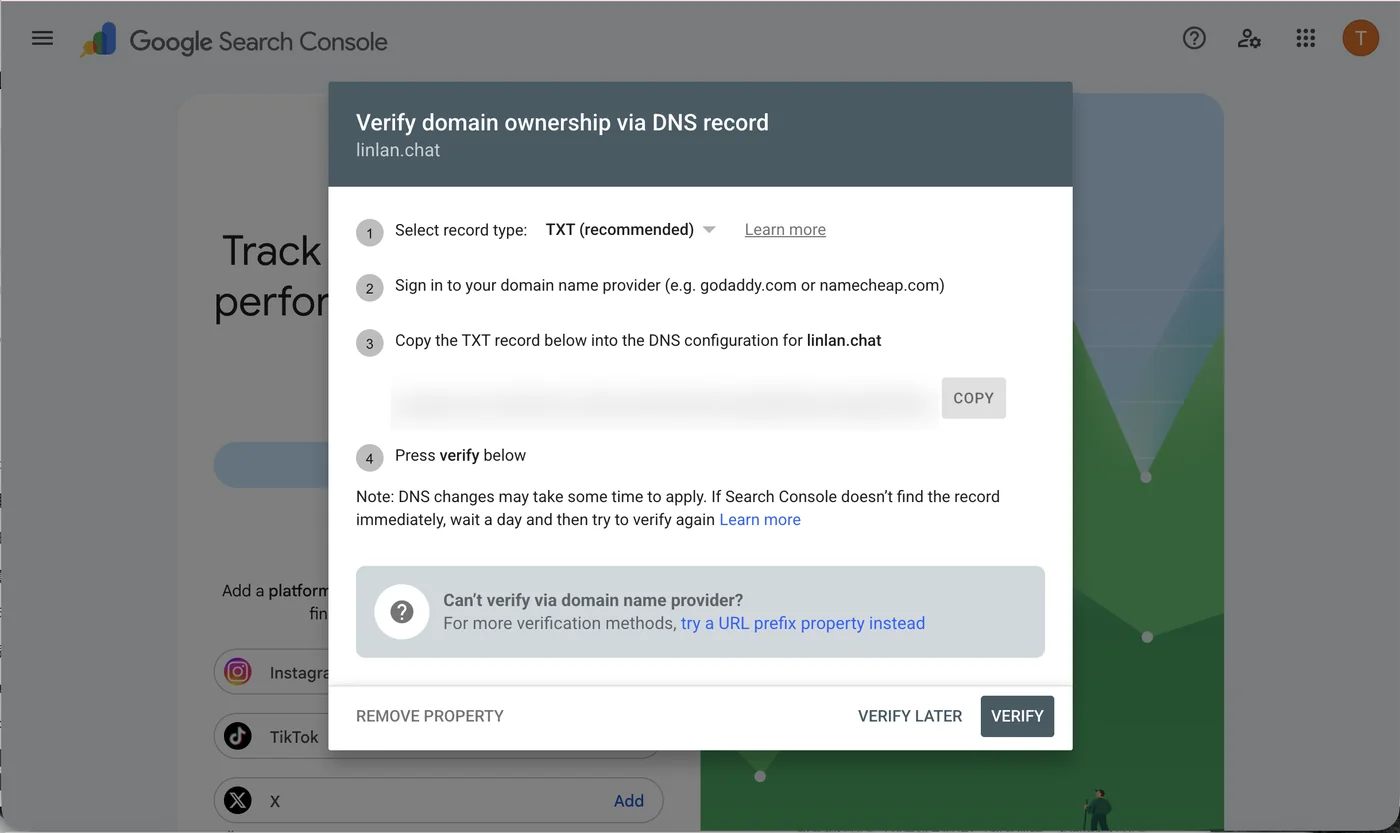This screenshot has width=1400, height=833.
Task: Open the Google apps grid
Action: 1305,39
